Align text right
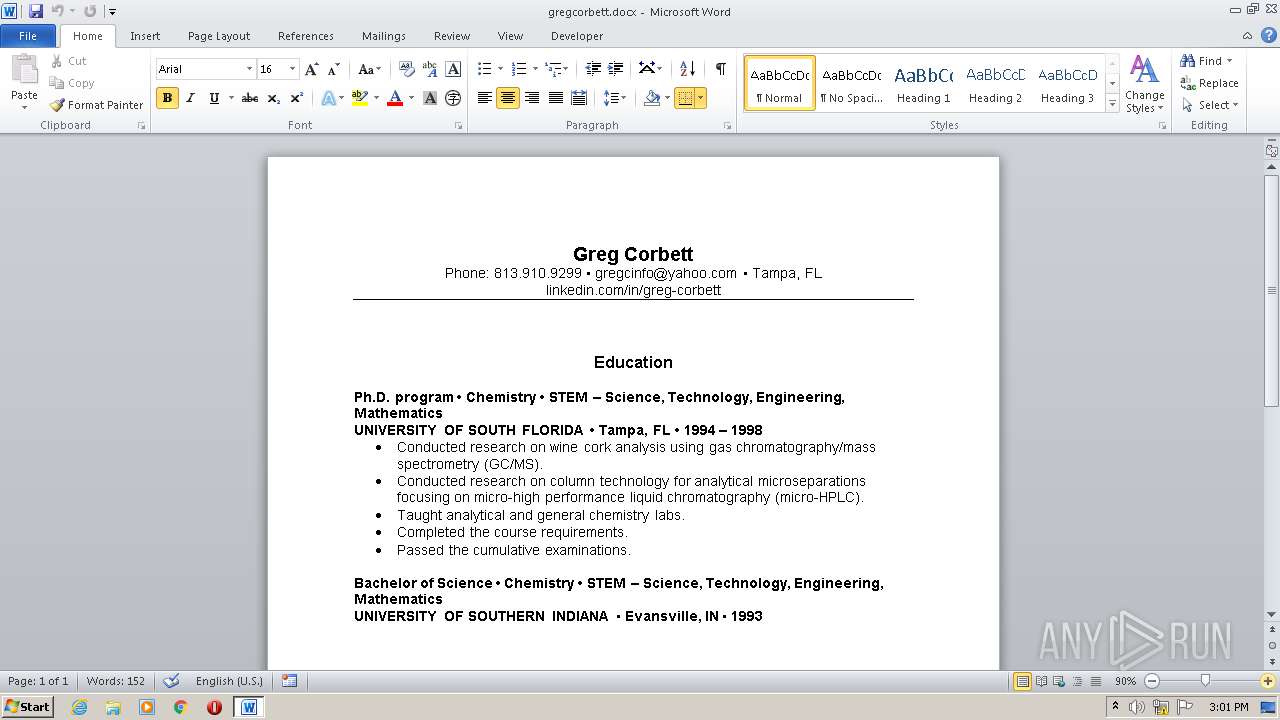The width and height of the screenshot is (1280, 720). 532,98
